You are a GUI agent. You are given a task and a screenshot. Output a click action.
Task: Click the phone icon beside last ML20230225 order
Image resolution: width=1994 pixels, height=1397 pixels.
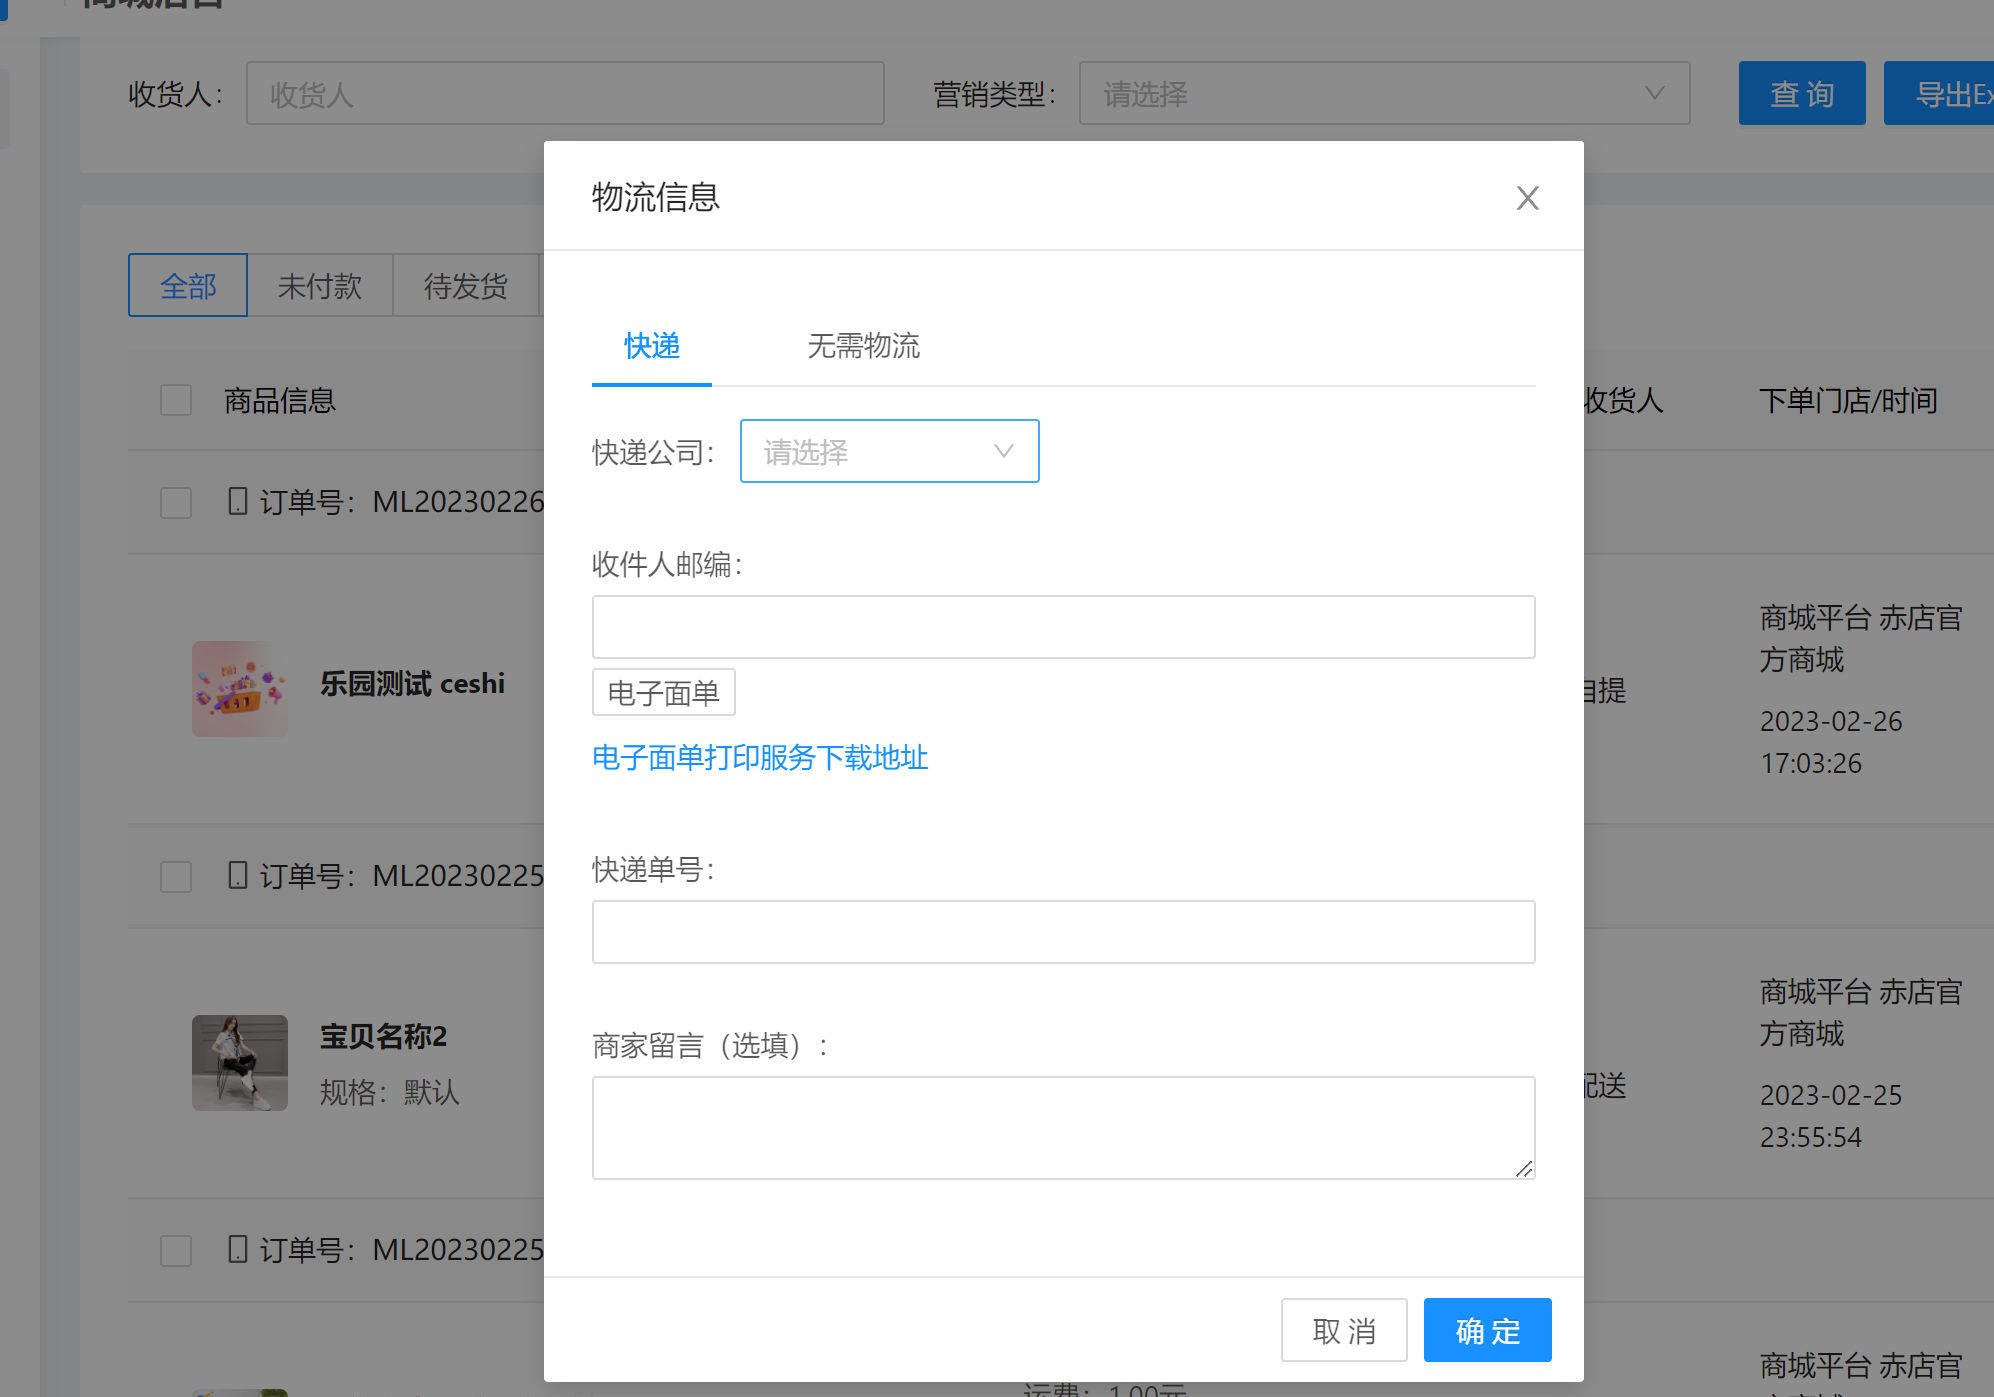237,1249
